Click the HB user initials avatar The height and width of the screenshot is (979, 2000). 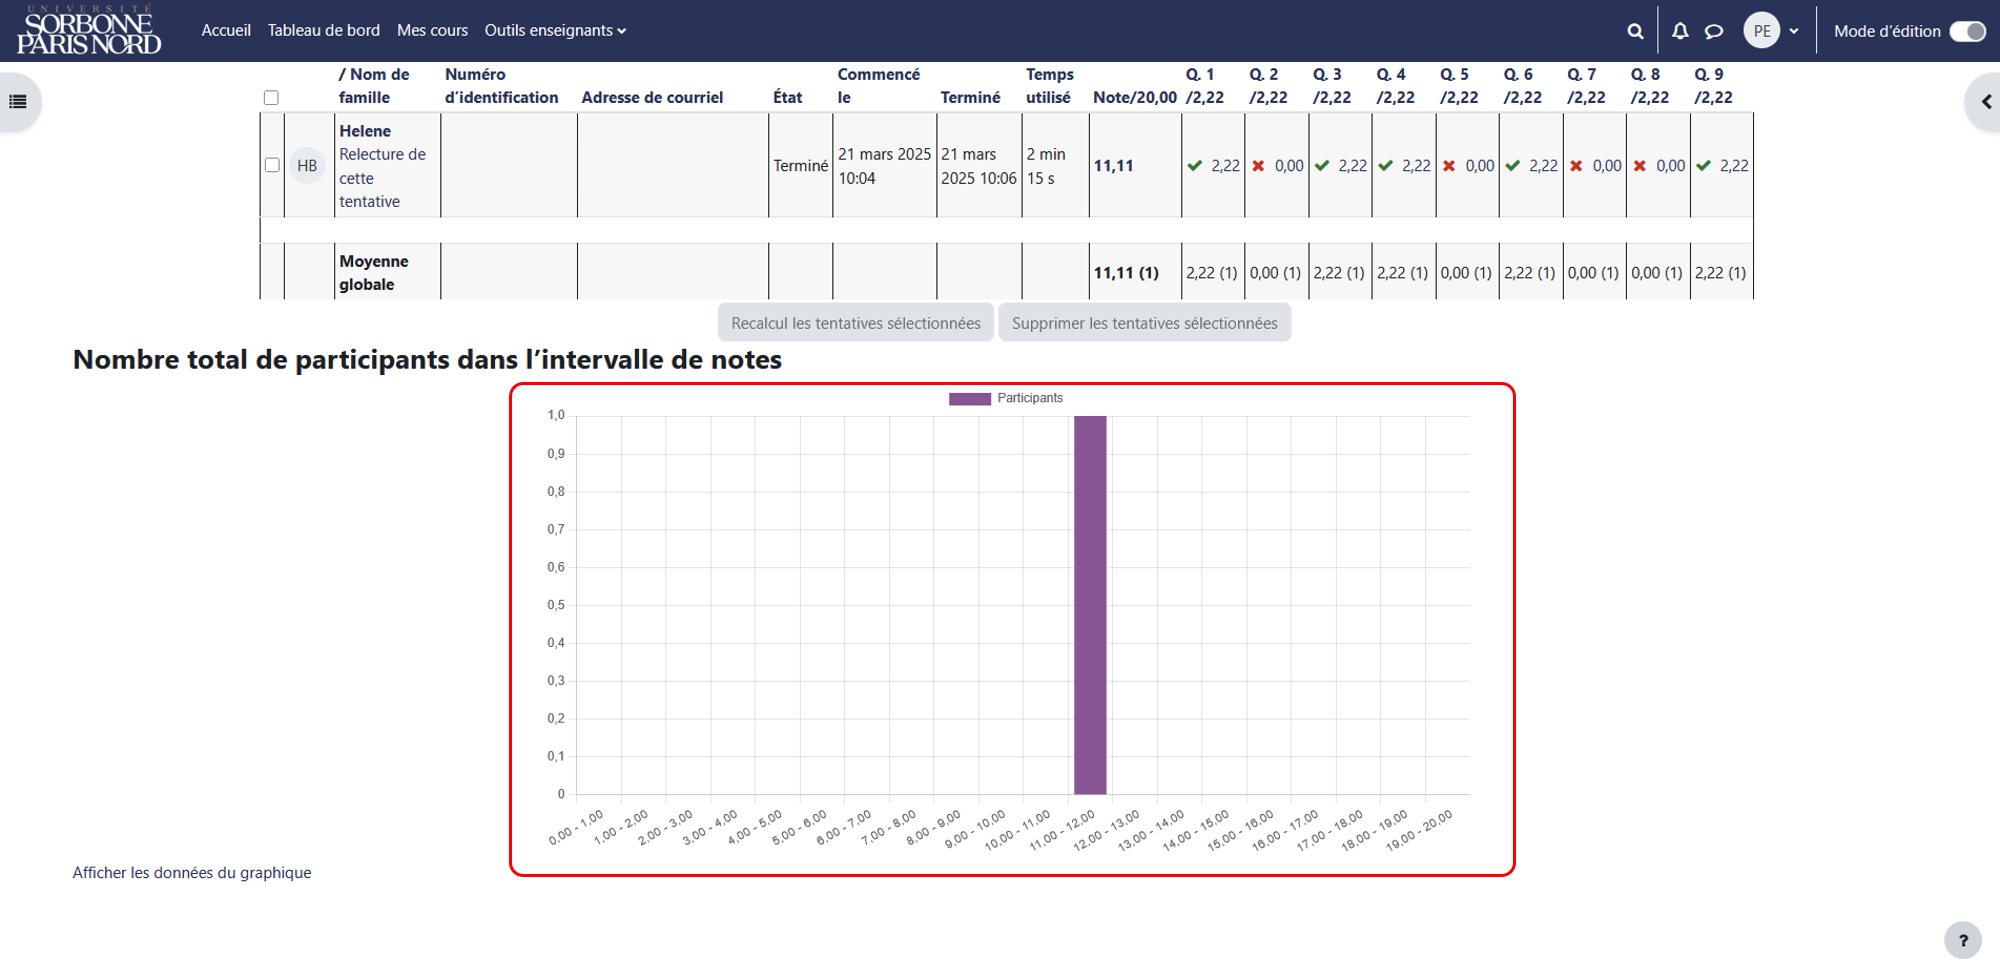[307, 166]
